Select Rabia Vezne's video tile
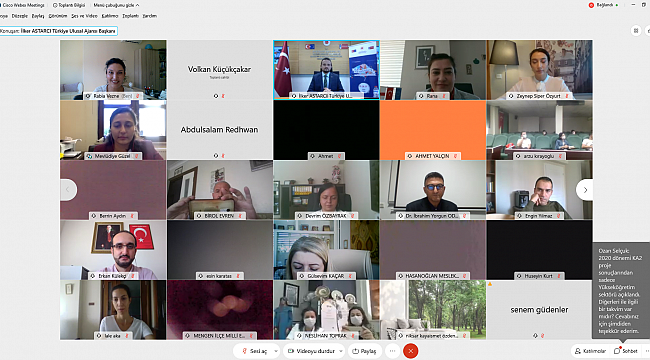The width and height of the screenshot is (650, 360). (113, 70)
